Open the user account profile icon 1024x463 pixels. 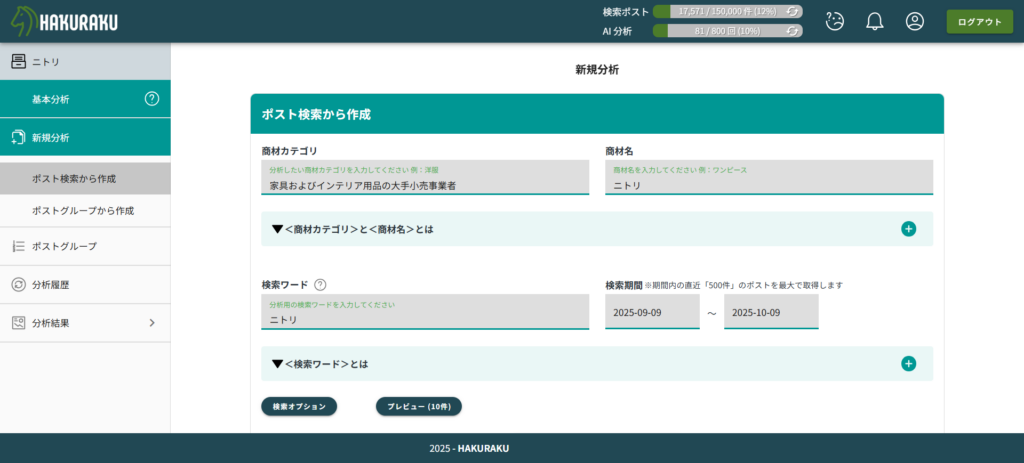click(914, 21)
